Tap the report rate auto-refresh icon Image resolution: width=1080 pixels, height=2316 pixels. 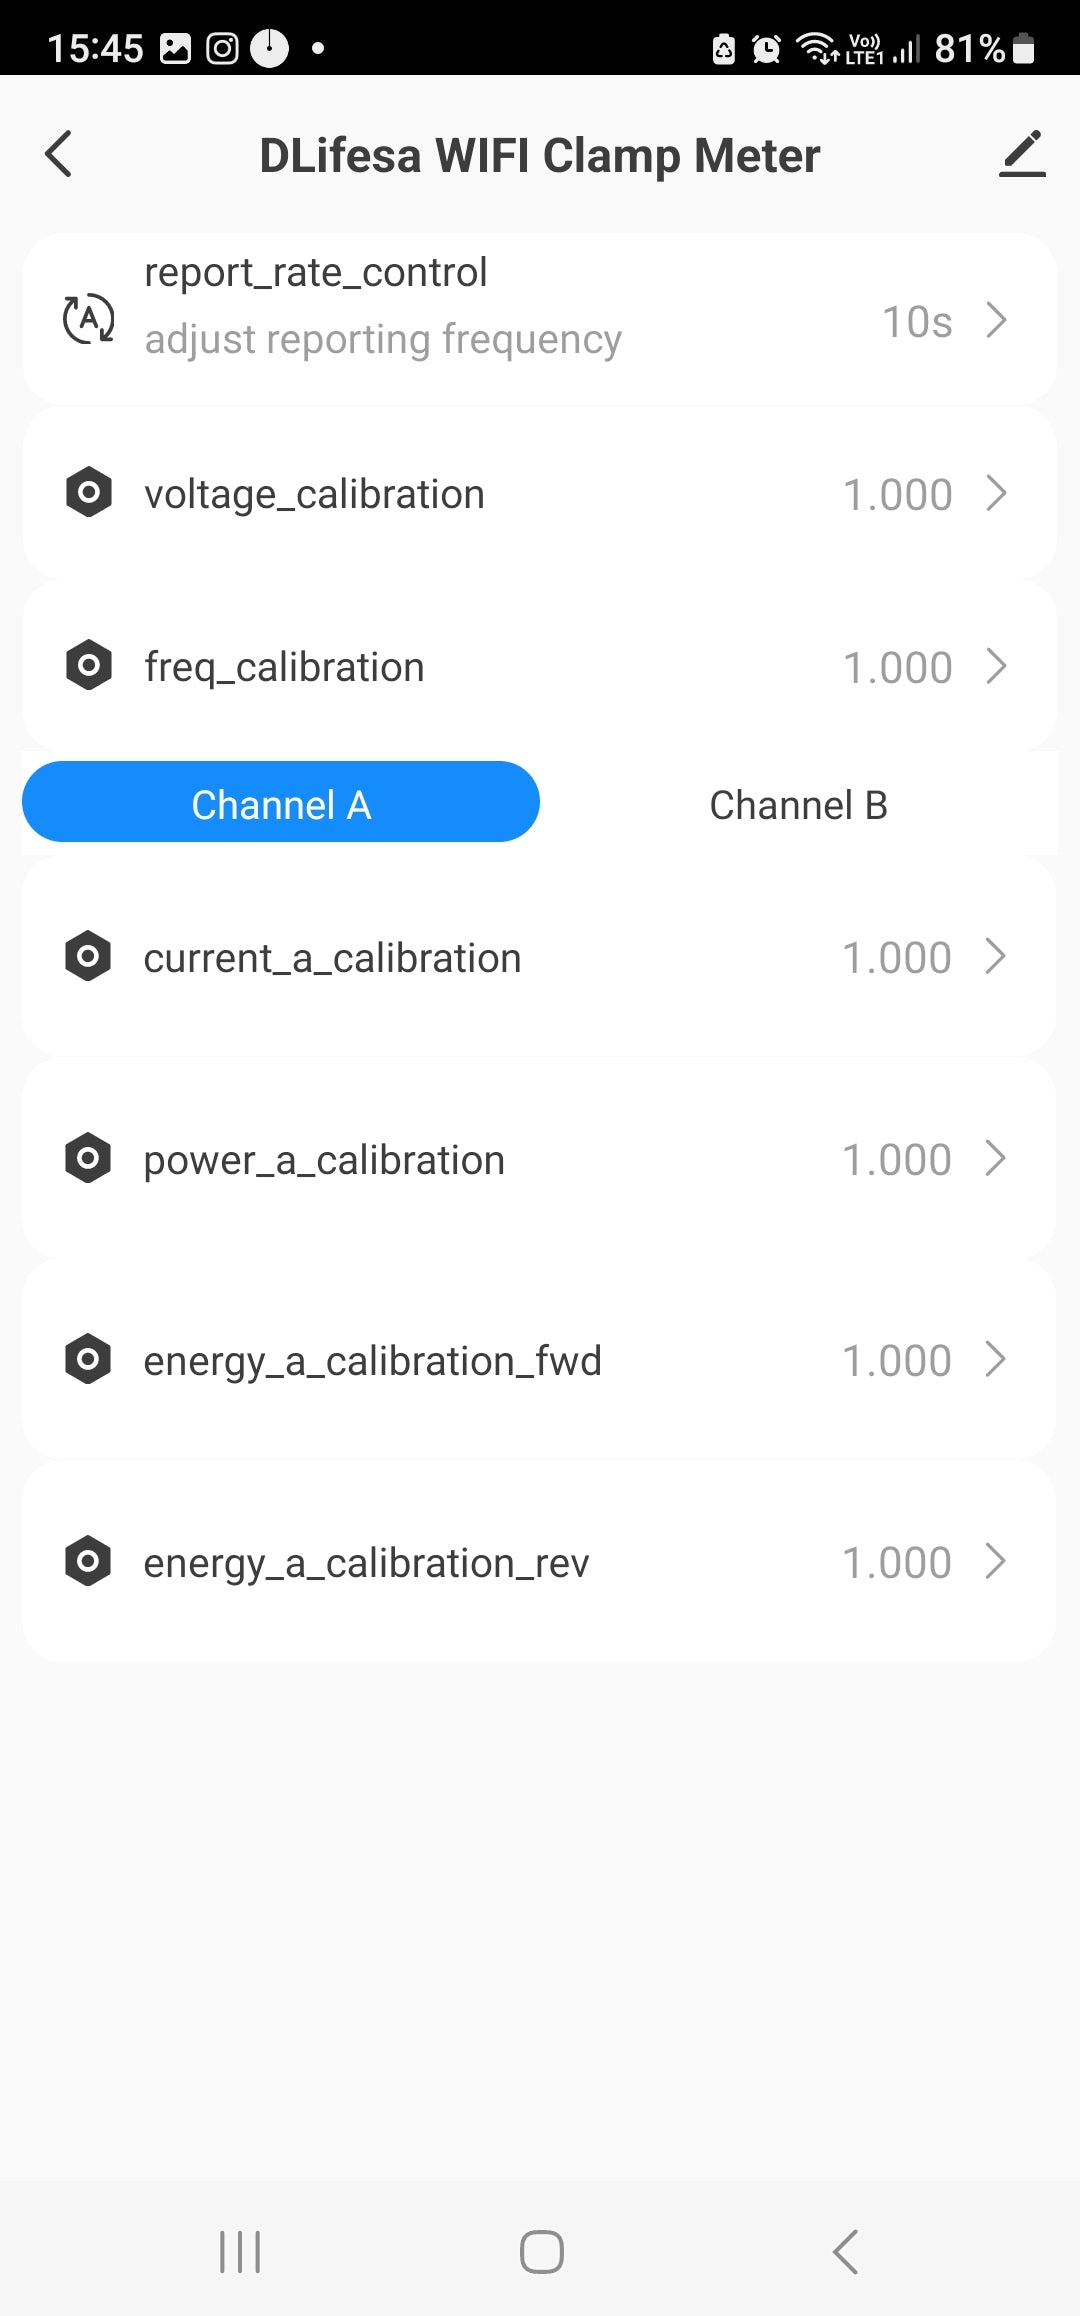(x=88, y=320)
